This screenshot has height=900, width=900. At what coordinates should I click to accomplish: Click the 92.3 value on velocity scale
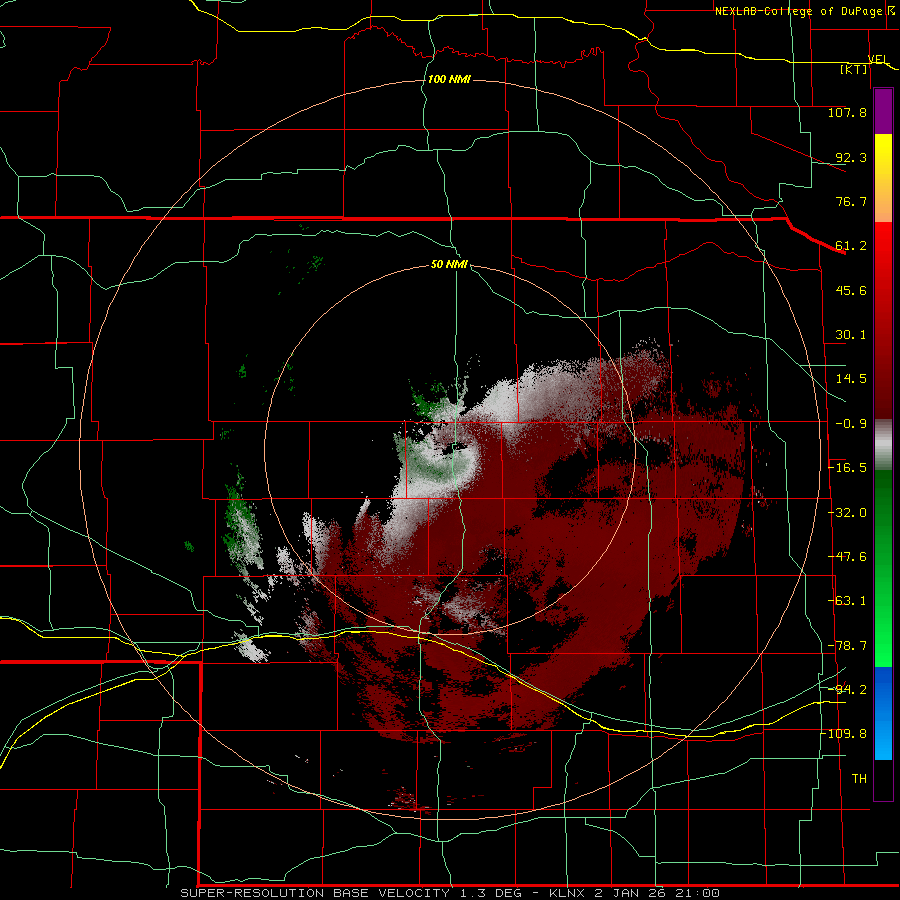pyautogui.click(x=851, y=157)
